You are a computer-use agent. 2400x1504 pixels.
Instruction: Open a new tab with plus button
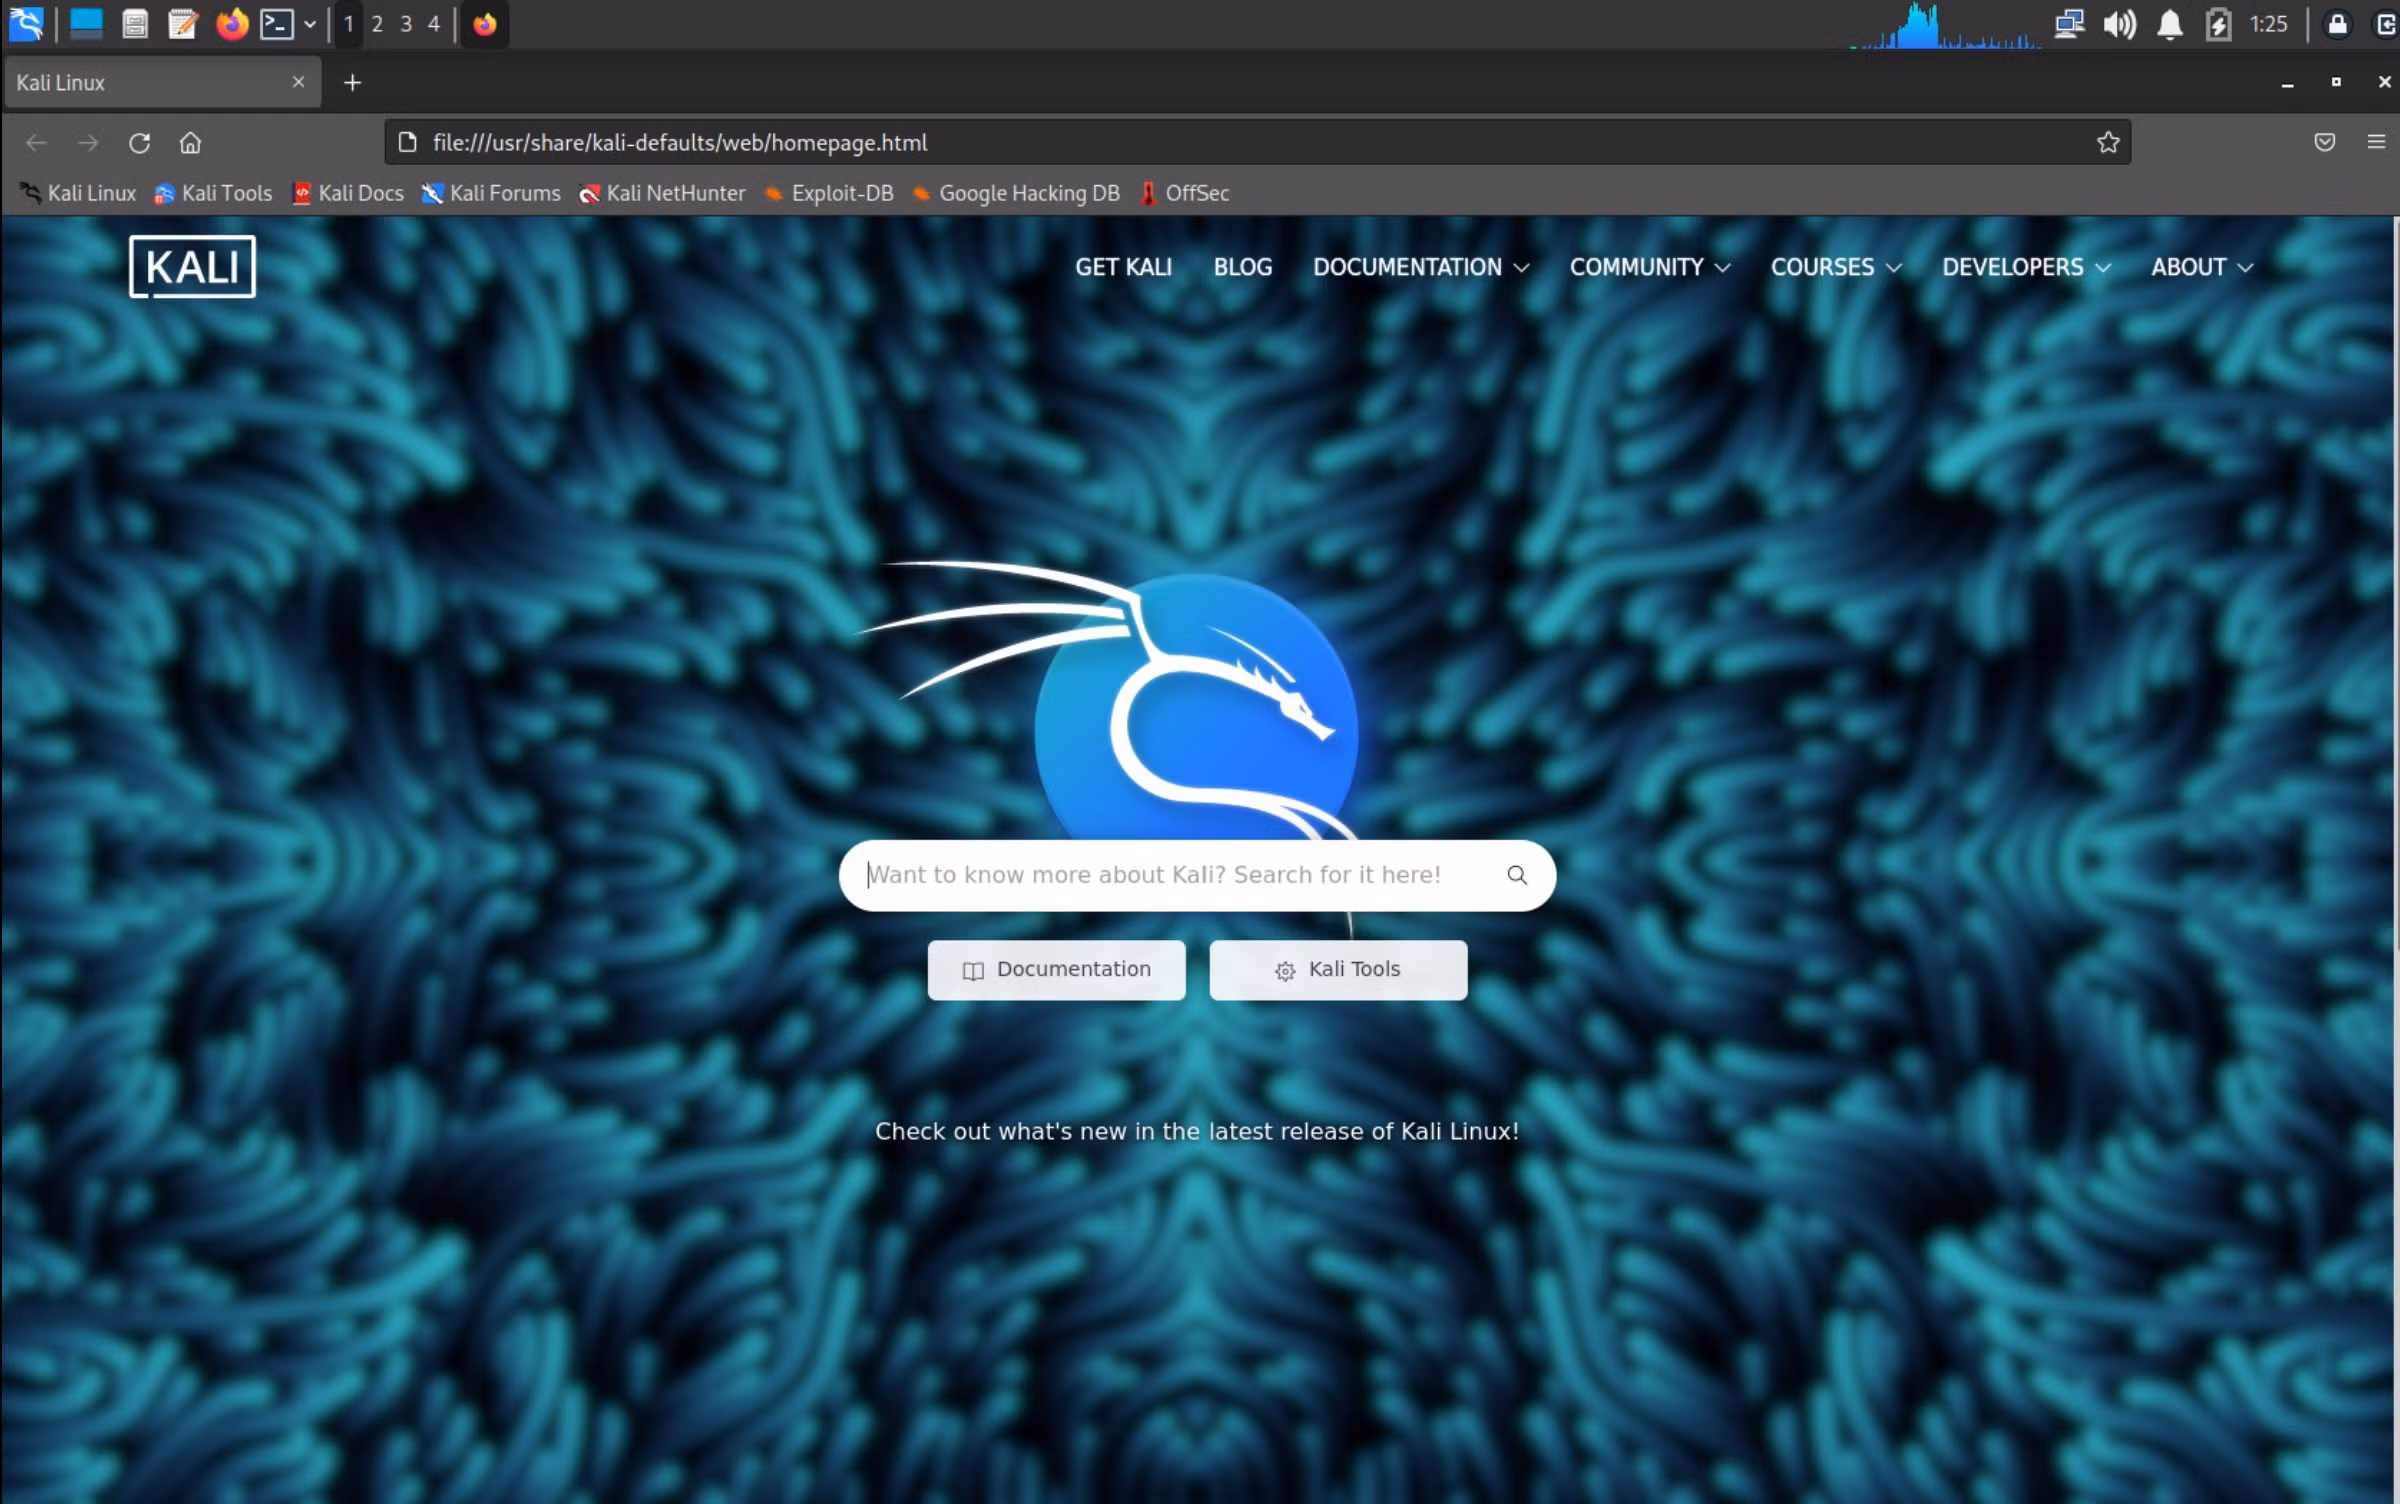[352, 83]
